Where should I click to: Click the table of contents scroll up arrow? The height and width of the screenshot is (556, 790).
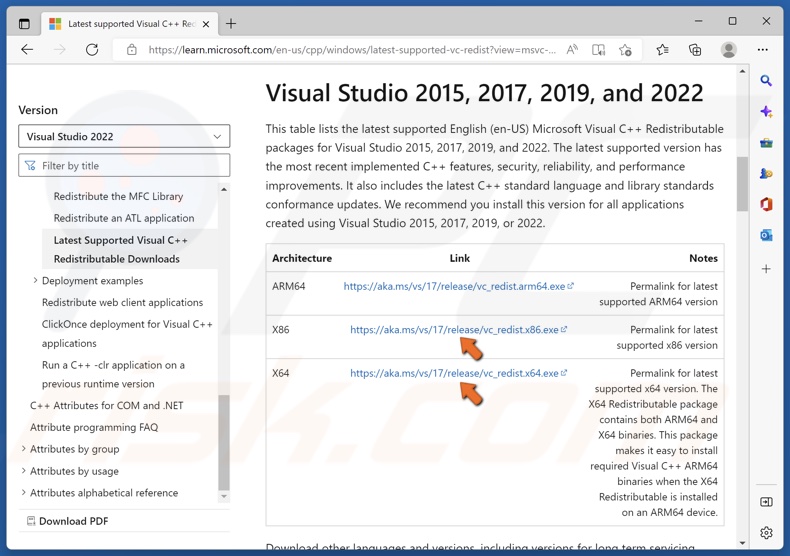click(x=224, y=189)
